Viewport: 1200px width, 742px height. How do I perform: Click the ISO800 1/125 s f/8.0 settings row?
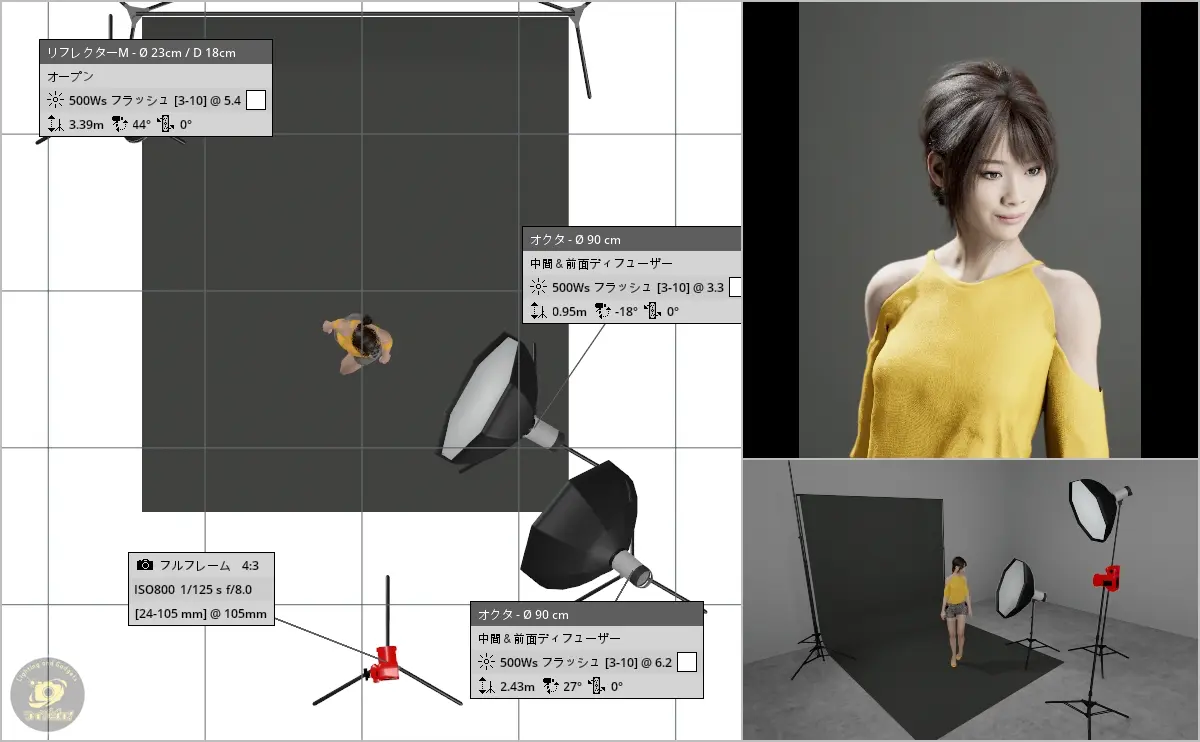pos(200,589)
